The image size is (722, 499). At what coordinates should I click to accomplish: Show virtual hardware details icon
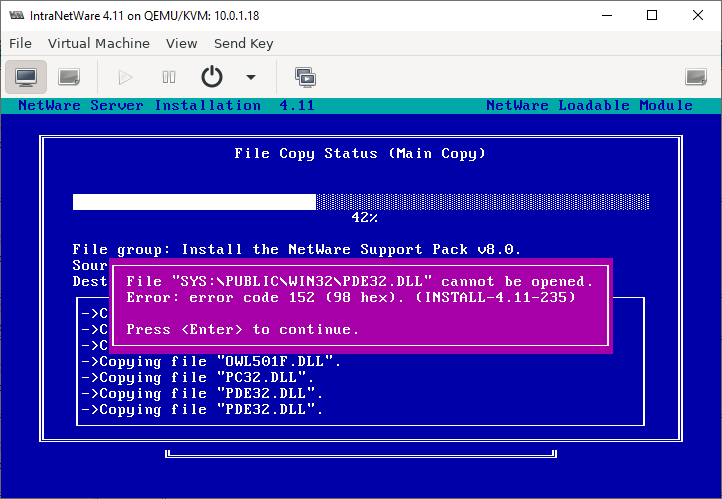click(x=69, y=77)
